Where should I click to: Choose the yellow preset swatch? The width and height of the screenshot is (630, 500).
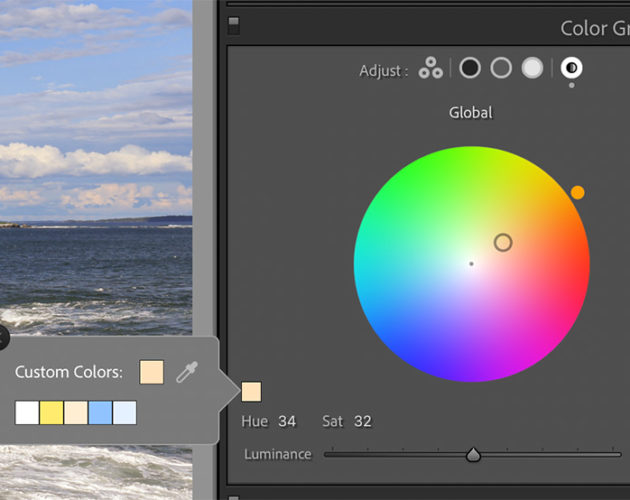(x=51, y=412)
